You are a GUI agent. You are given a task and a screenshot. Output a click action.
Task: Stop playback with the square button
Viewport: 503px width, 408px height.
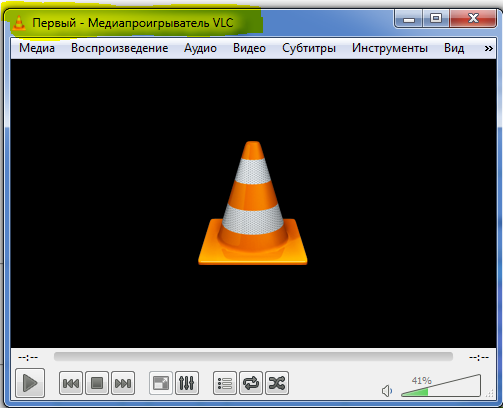pos(97,383)
